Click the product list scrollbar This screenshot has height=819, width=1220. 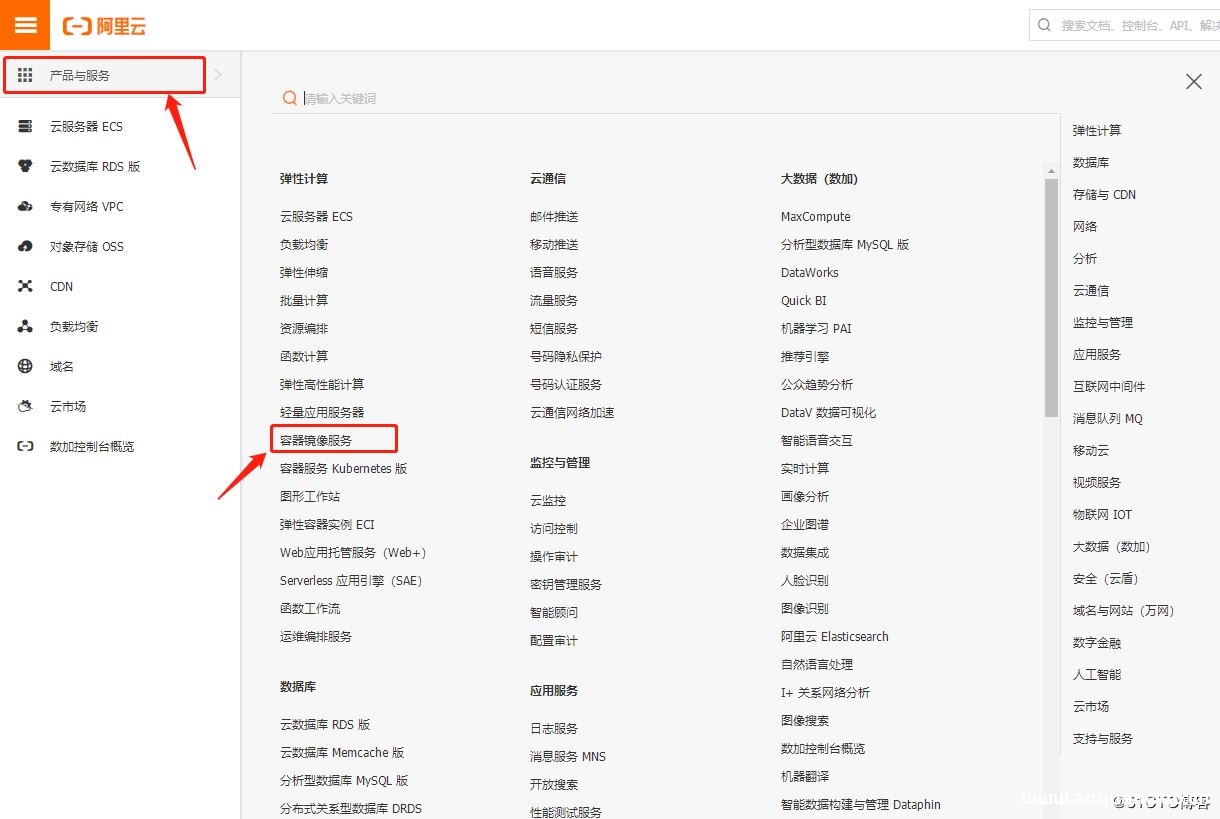pyautogui.click(x=1051, y=290)
